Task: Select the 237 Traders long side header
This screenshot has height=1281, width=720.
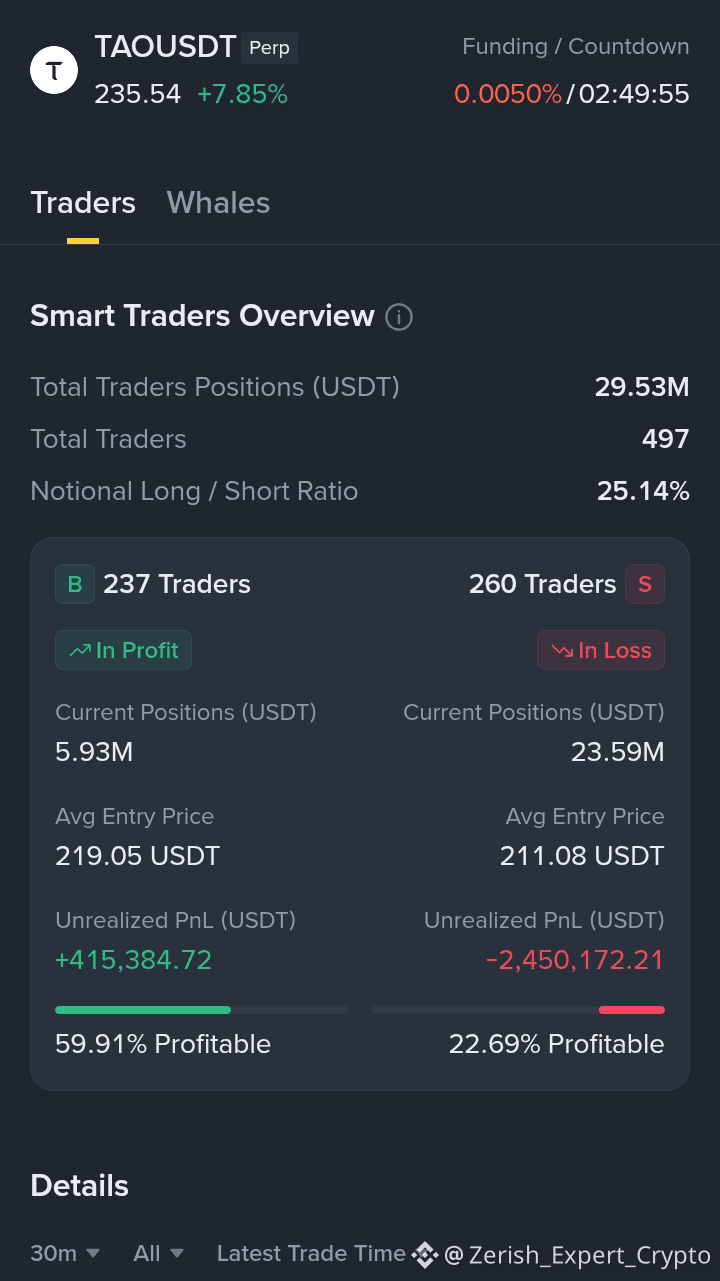Action: 177,584
